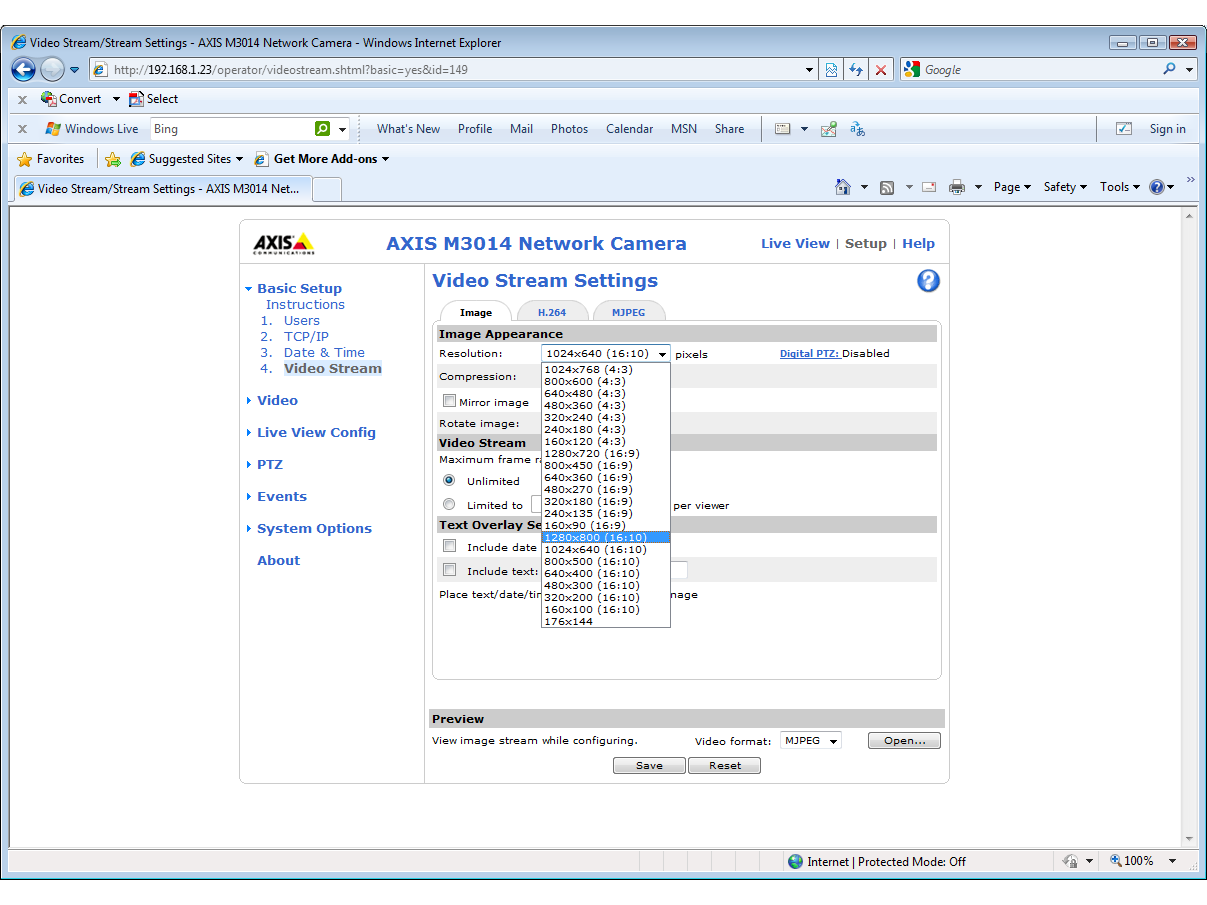Open the Live View link

click(x=795, y=244)
